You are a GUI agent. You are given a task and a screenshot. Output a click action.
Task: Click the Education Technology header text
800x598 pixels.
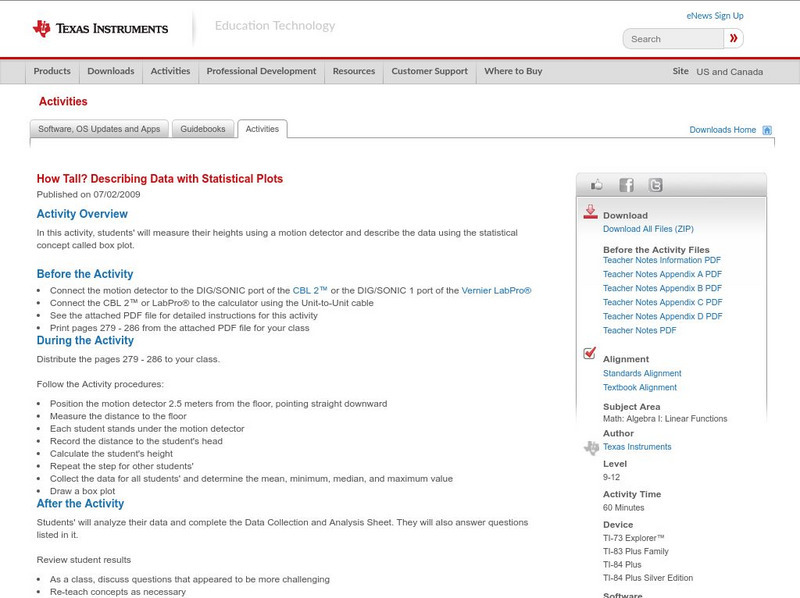tap(275, 26)
